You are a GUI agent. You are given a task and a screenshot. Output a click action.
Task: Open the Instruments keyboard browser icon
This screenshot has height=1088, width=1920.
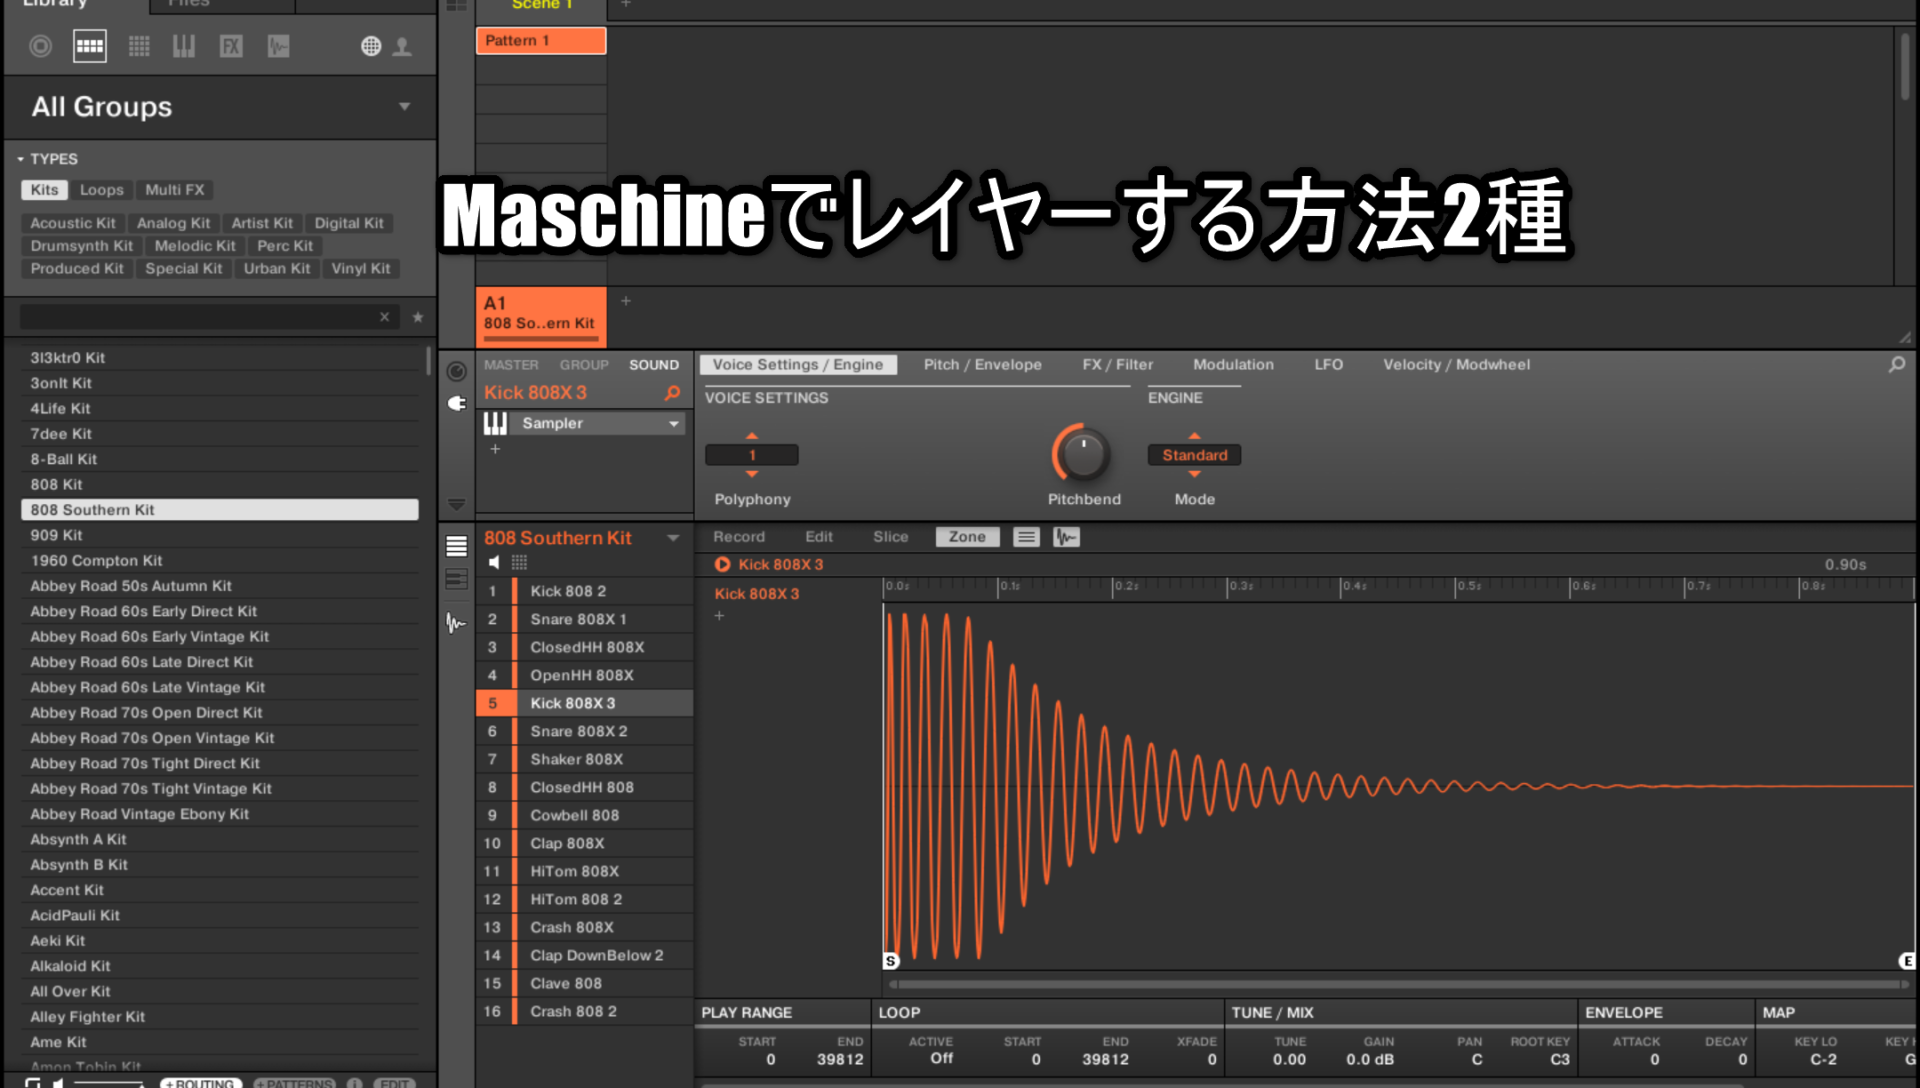[184, 46]
